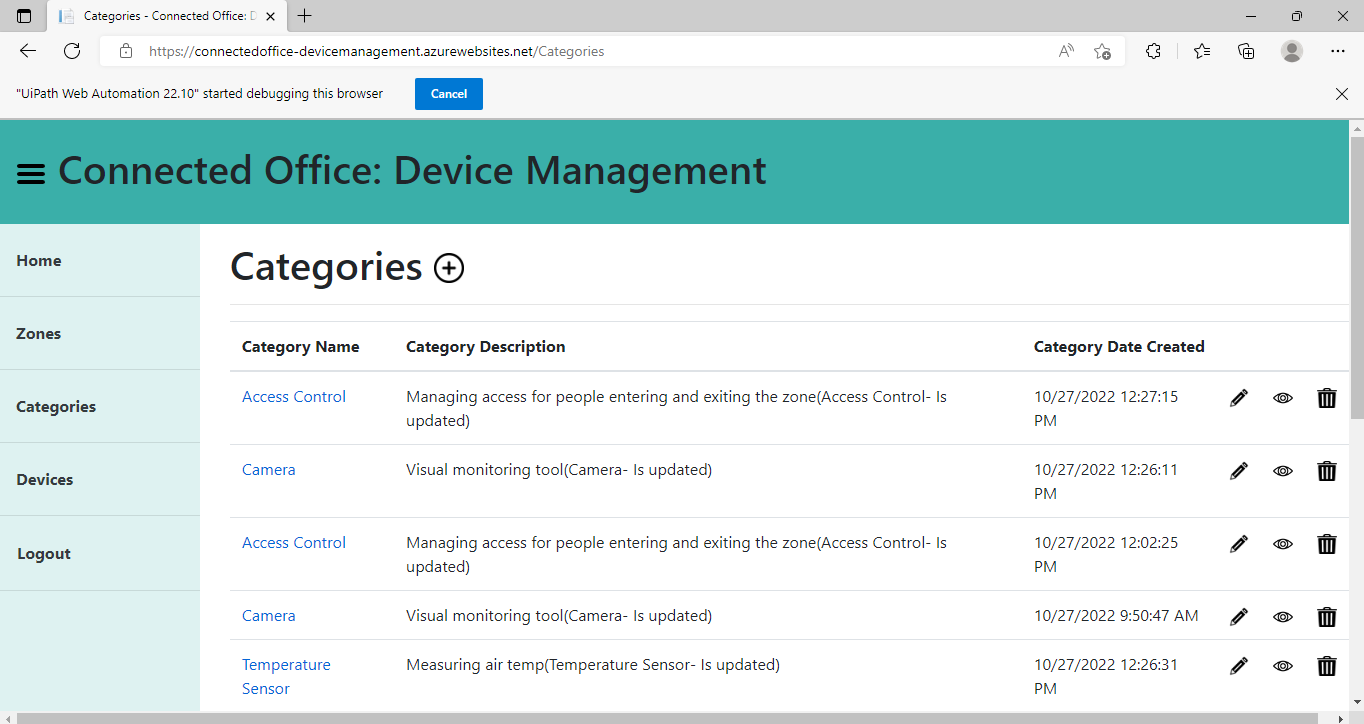View details of Camera created 12:26:11 PM
This screenshot has height=724, width=1364.
coord(1283,471)
